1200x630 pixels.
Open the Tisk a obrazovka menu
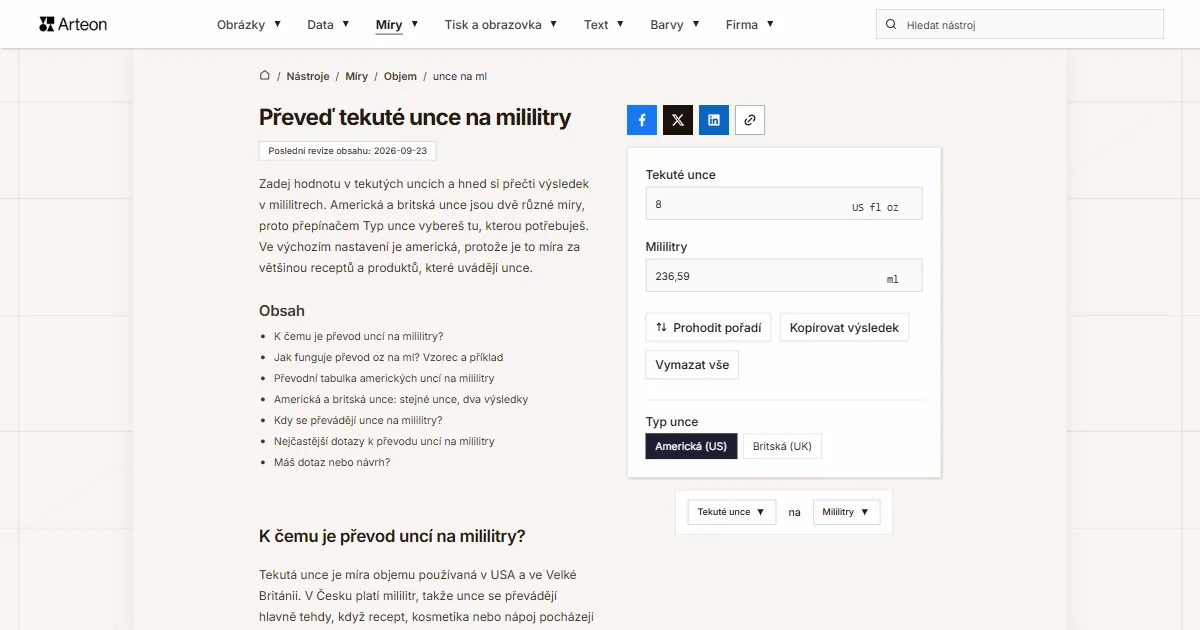click(501, 24)
